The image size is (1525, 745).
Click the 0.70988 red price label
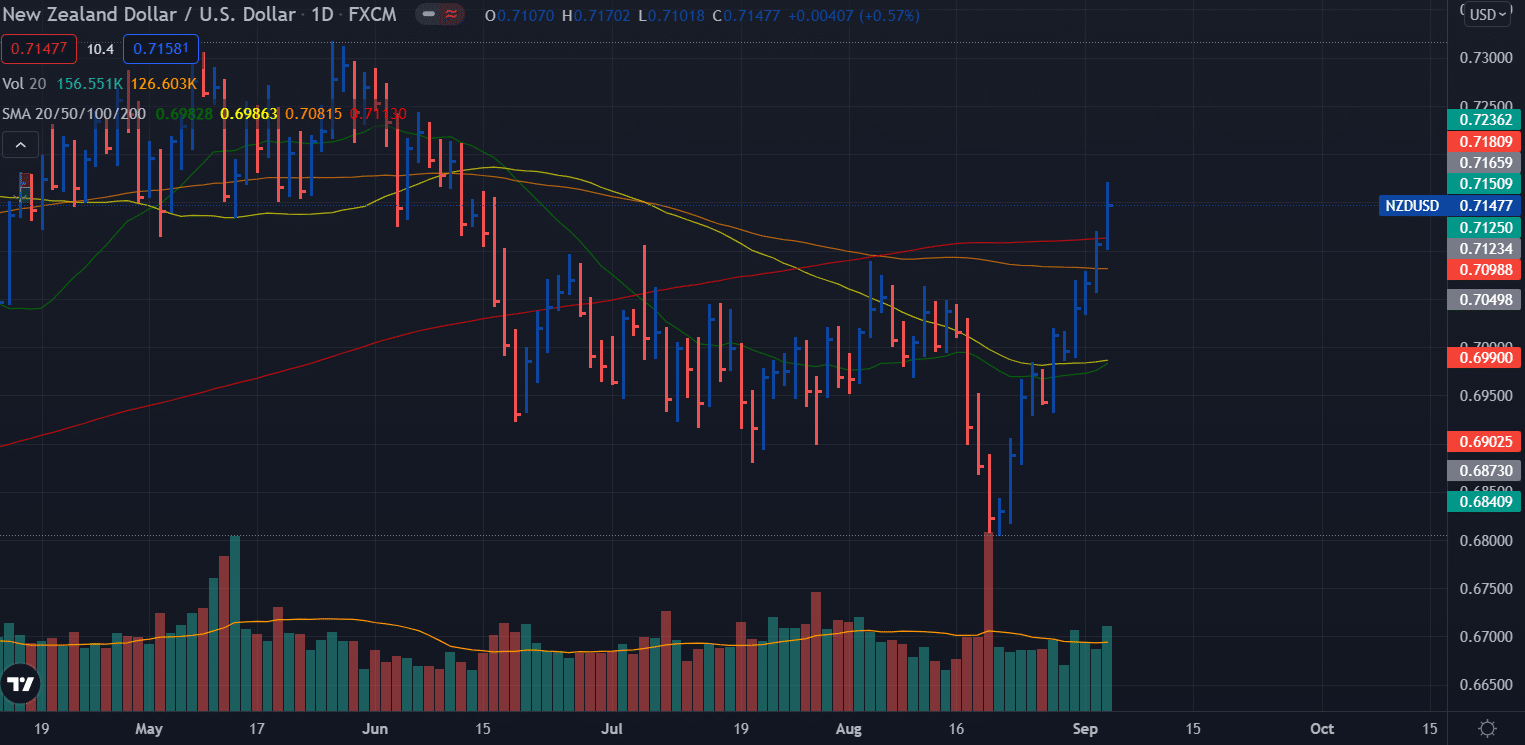coord(1485,269)
